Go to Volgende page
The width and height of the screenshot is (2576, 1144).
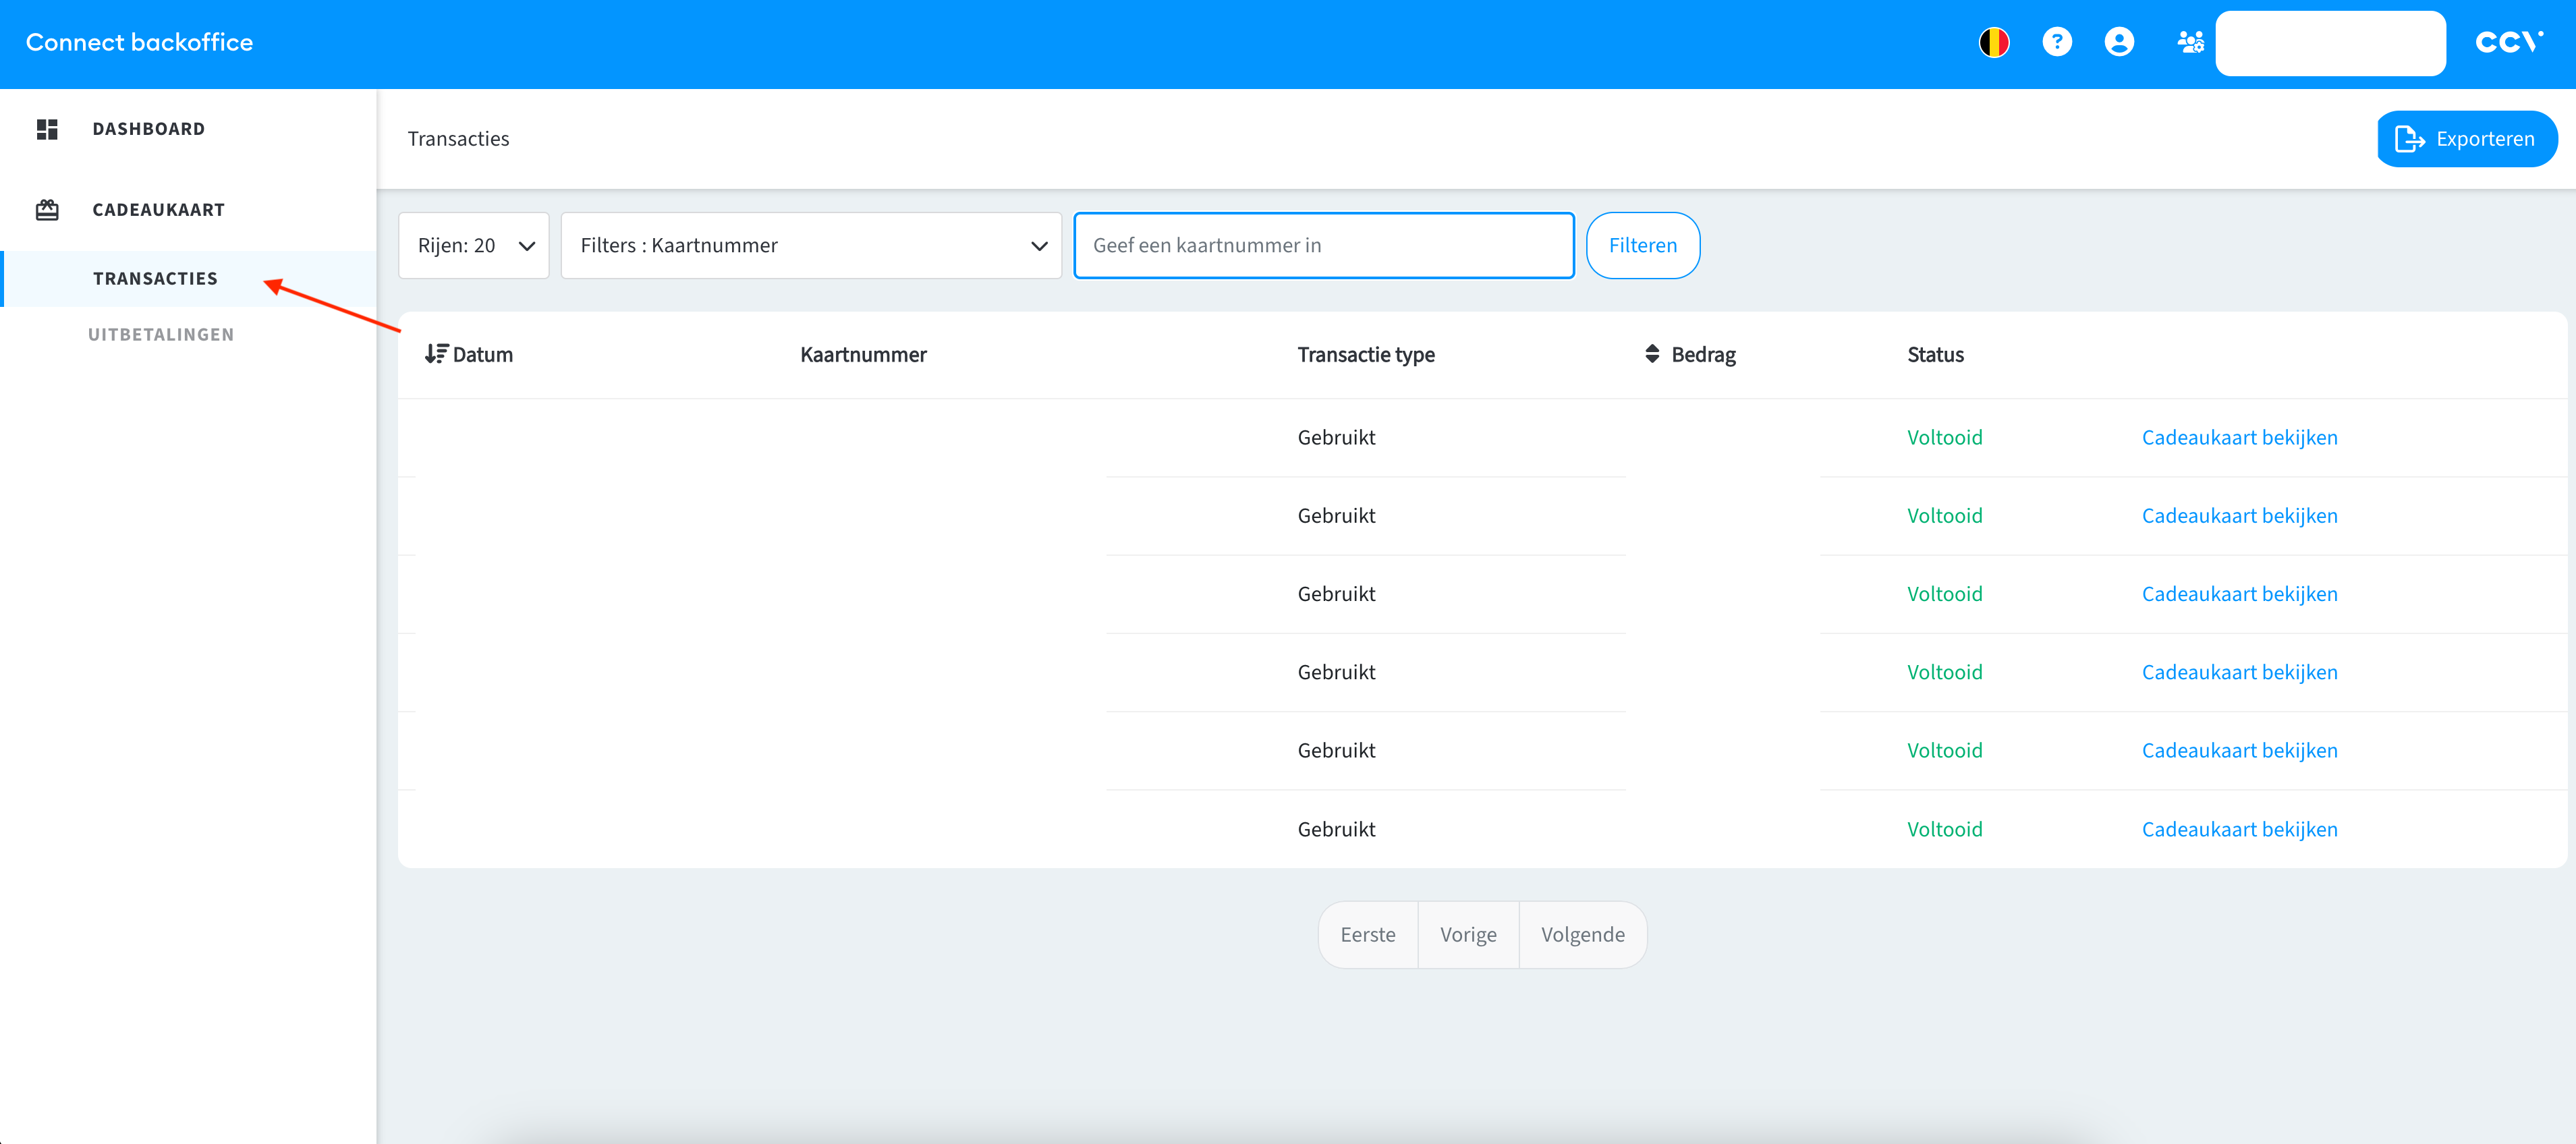click(x=1582, y=935)
